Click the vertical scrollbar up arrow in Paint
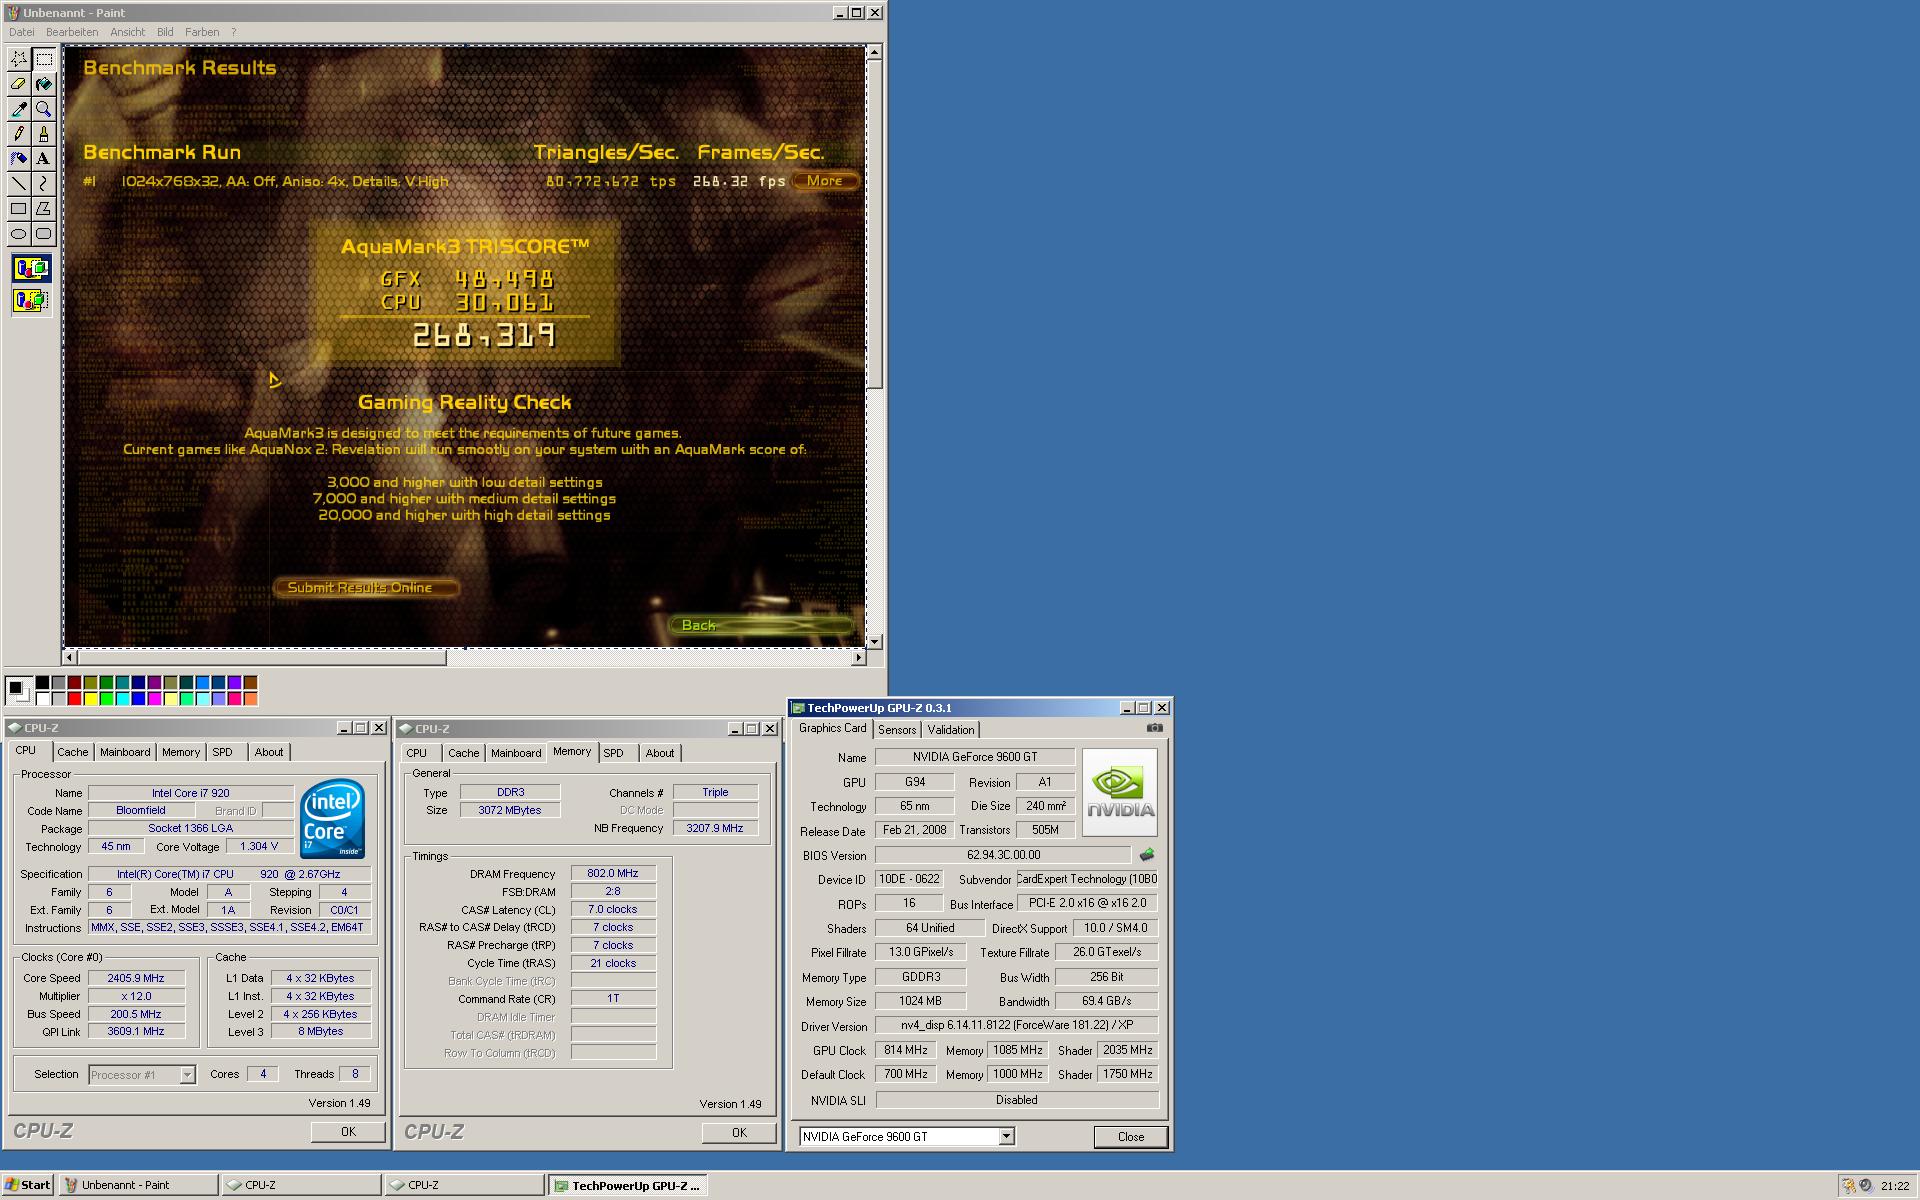This screenshot has width=1920, height=1200. coord(874,52)
